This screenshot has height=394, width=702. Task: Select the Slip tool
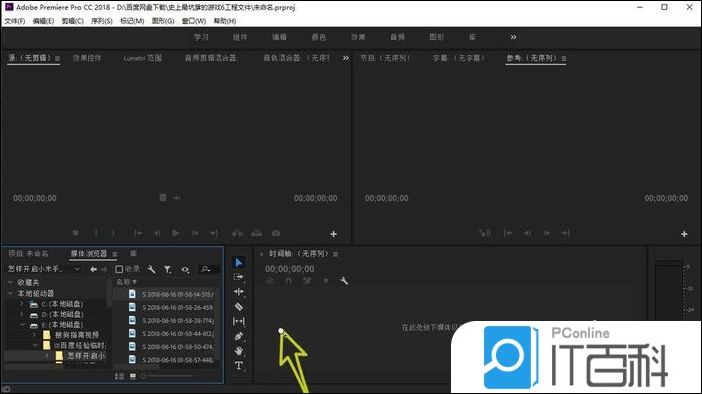[239, 321]
